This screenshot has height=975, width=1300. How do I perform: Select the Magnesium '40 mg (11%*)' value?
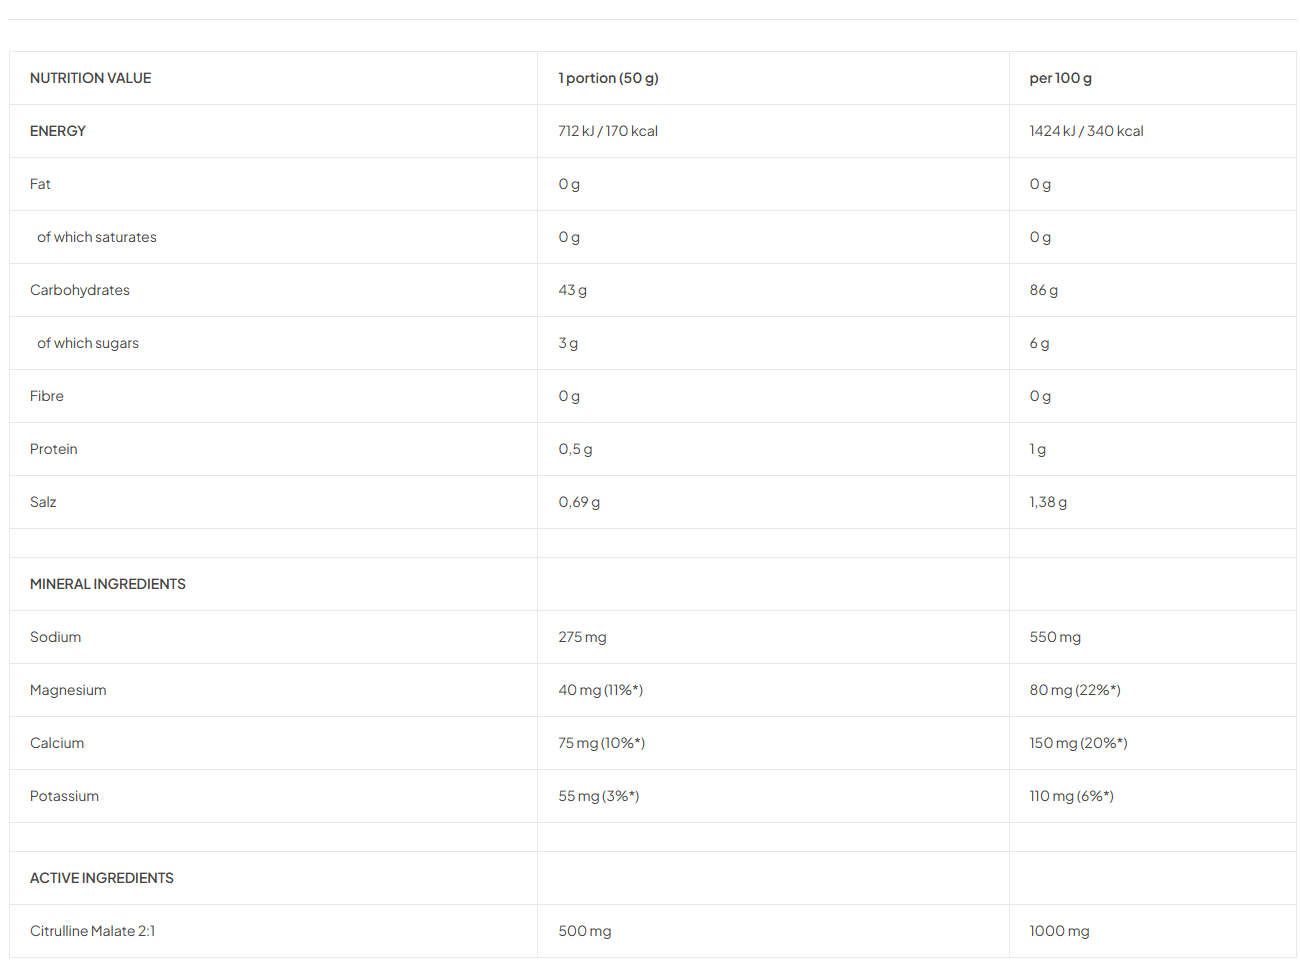coord(600,690)
